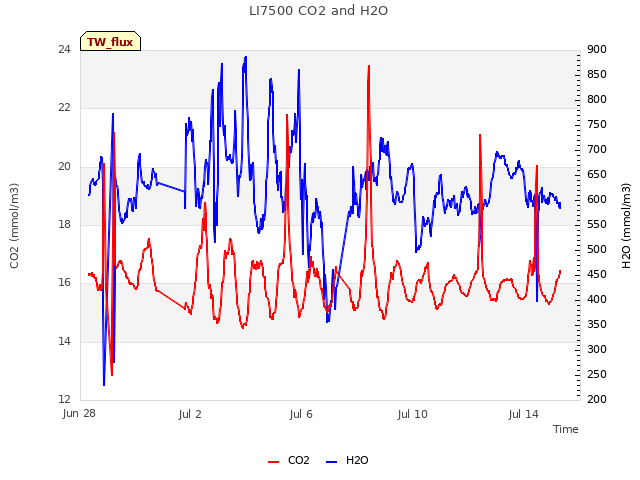Click the 18 value on CO2 axis
This screenshot has width=640, height=480.
(x=64, y=224)
